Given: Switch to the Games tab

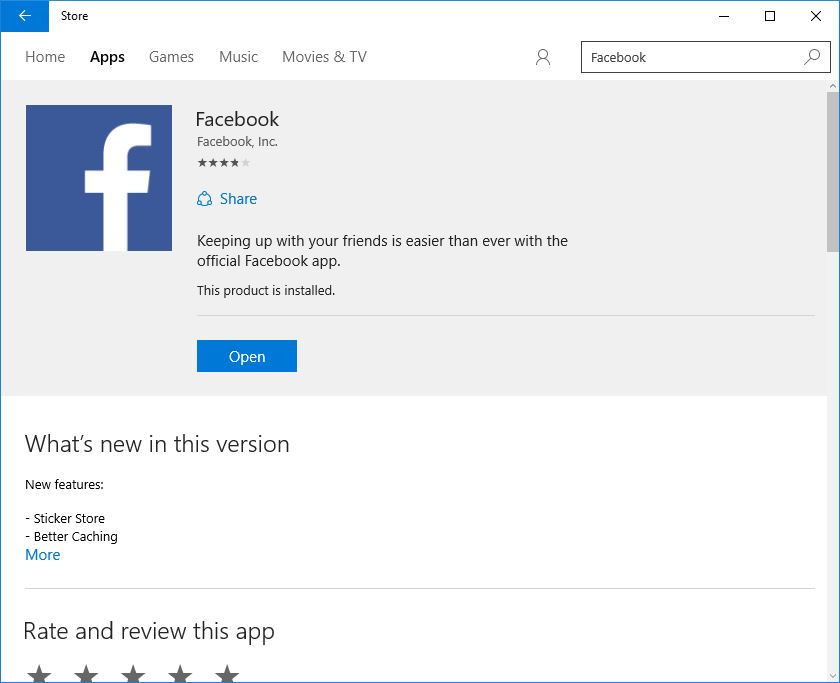Looking at the screenshot, I should pos(171,57).
